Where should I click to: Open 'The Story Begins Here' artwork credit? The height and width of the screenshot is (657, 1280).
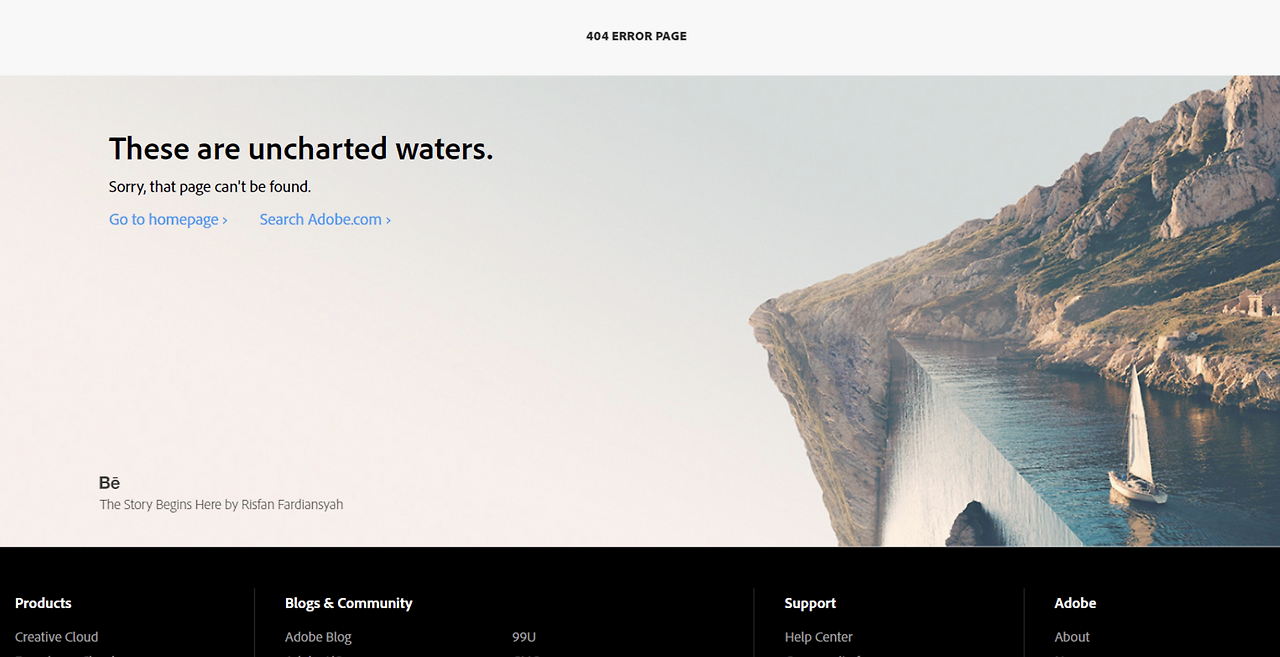[221, 505]
